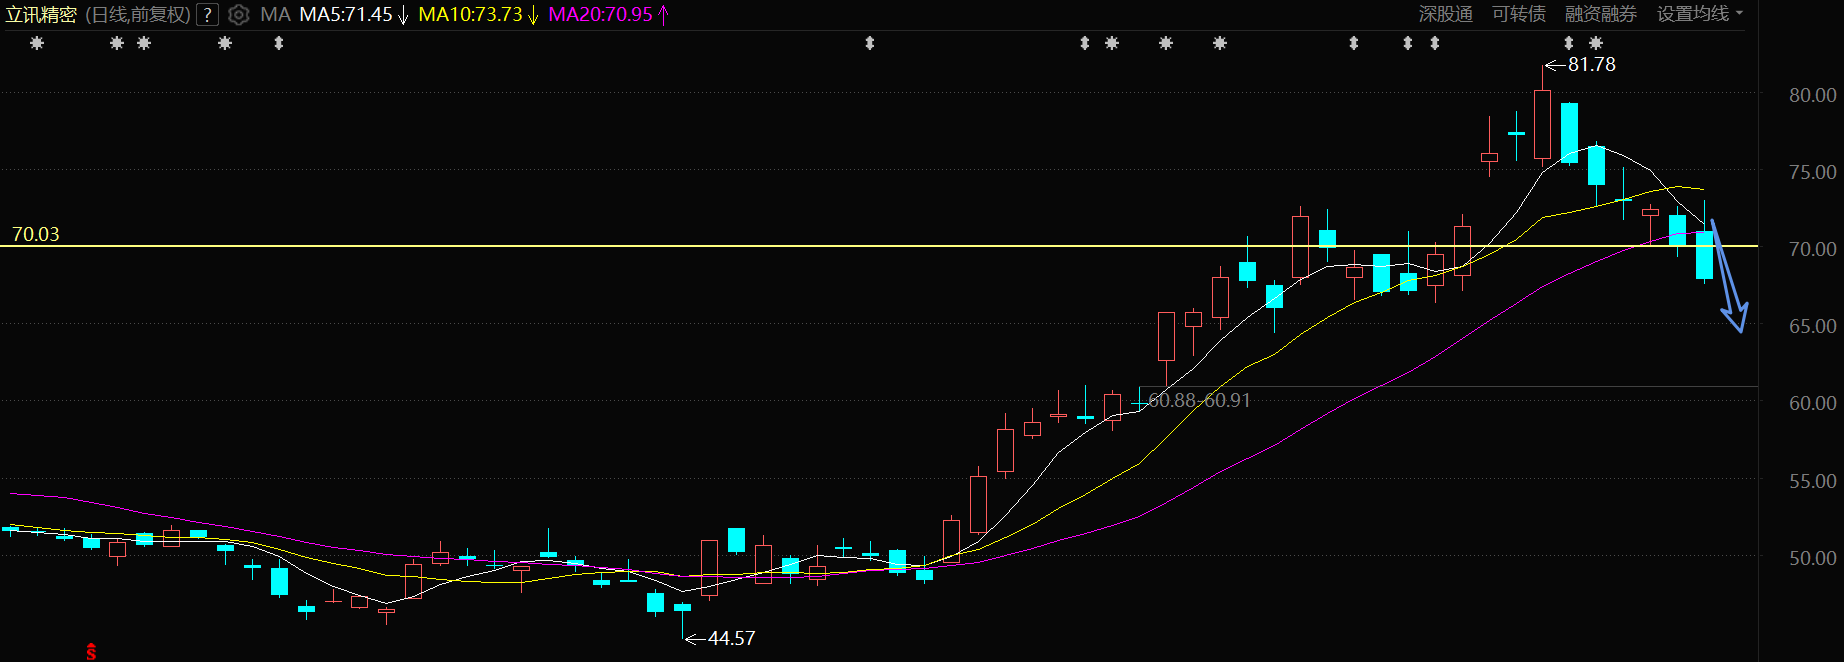Click the 55.00 price axis label
The image size is (1844, 662).
(x=1812, y=481)
